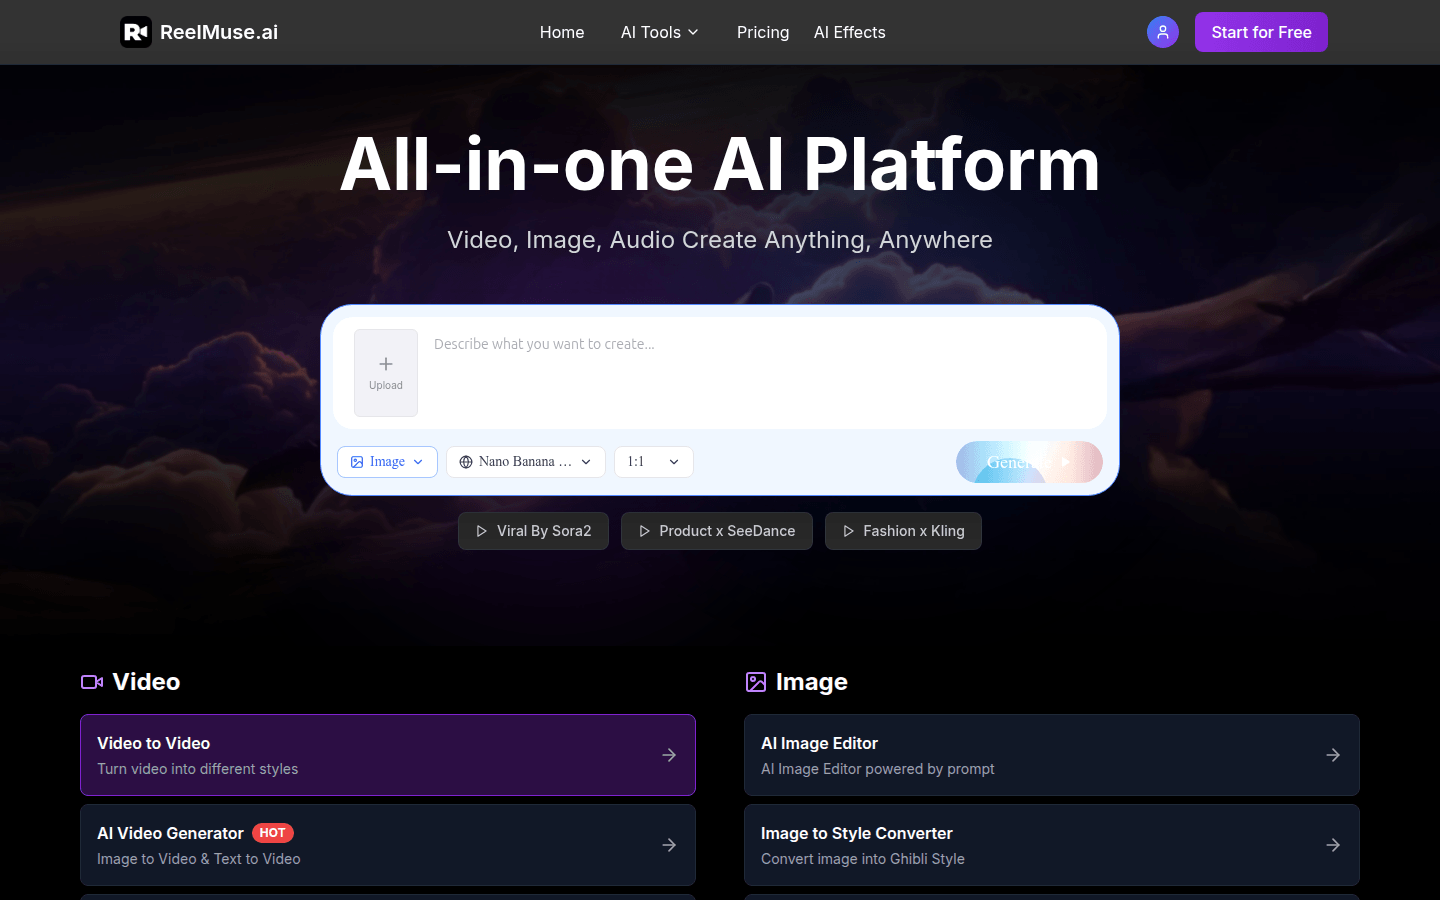Click the Video section camera icon

click(91, 681)
